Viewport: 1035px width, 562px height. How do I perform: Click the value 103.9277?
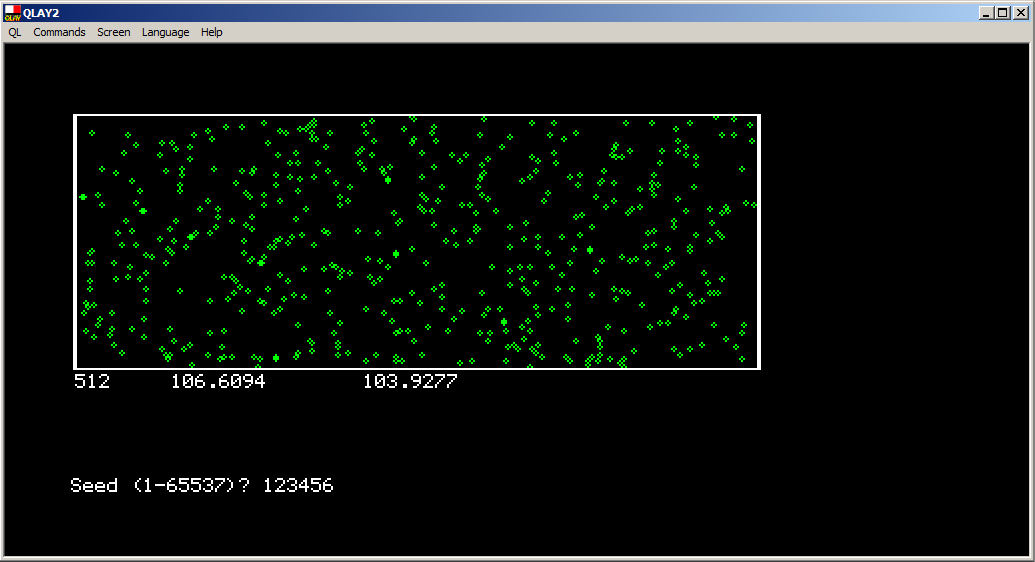[411, 381]
